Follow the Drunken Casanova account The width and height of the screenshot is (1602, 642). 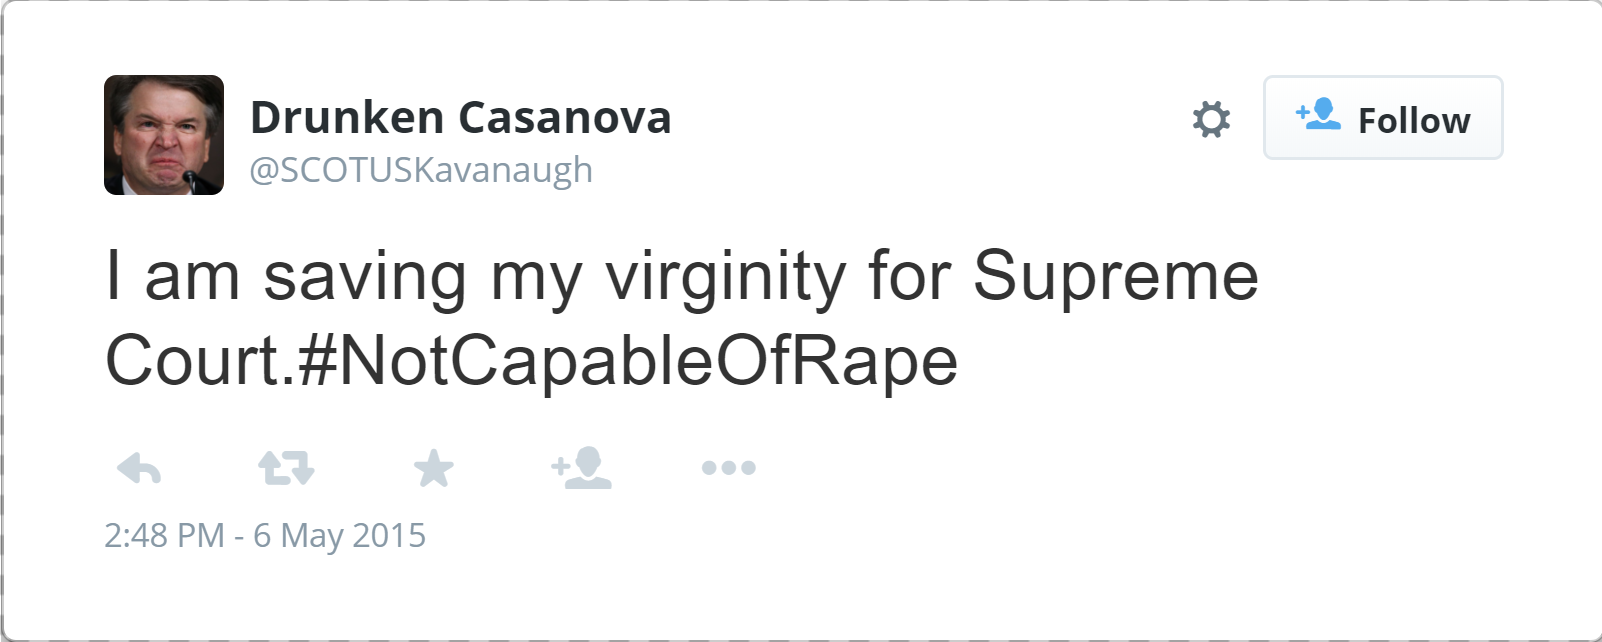click(x=1382, y=118)
